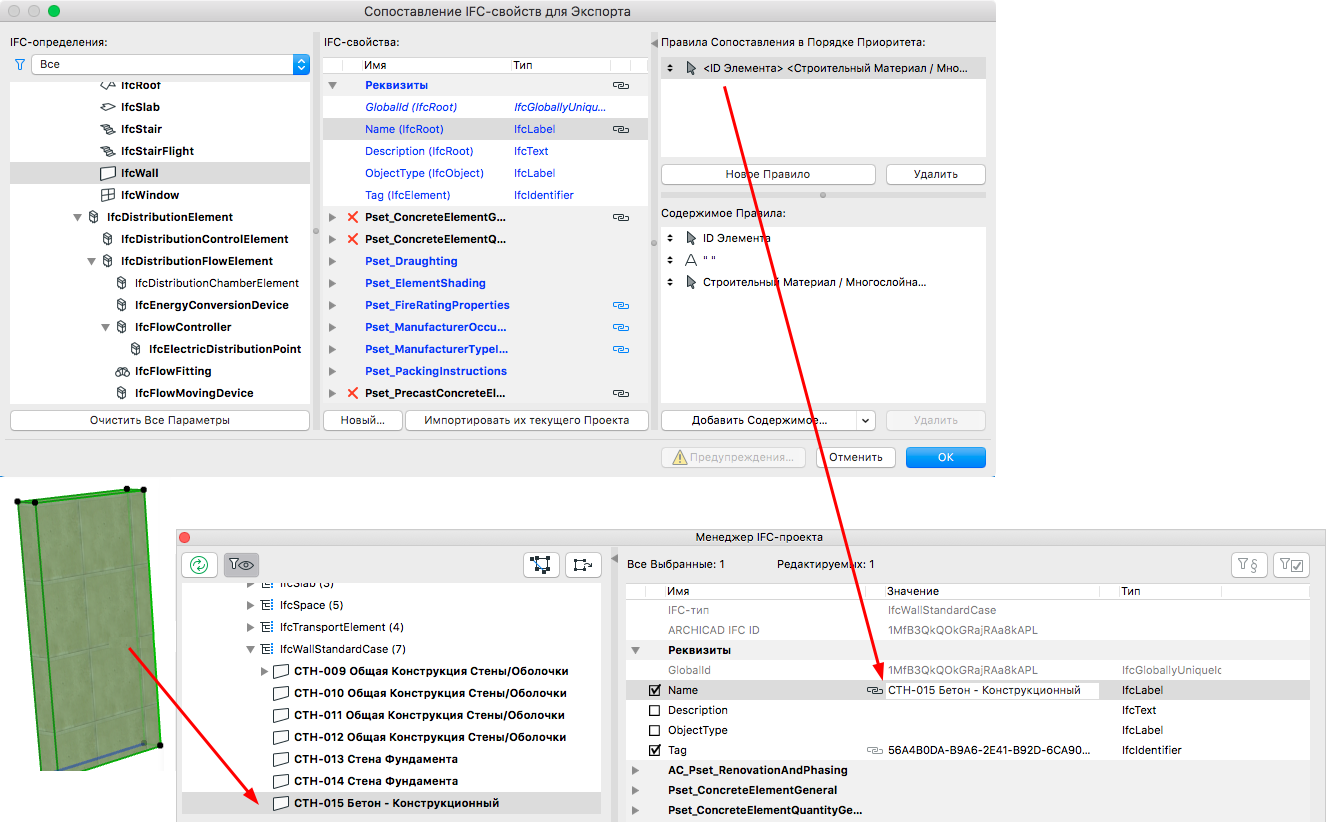The height and width of the screenshot is (822, 1326).
Task: Open the arrow dropdown beside Добавить Содержимое...
Action: point(866,421)
